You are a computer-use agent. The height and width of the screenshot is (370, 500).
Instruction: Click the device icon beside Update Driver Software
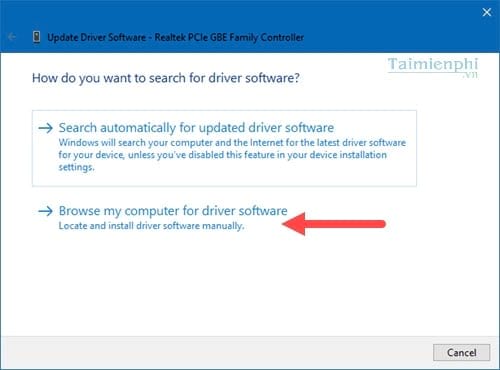coord(37,37)
